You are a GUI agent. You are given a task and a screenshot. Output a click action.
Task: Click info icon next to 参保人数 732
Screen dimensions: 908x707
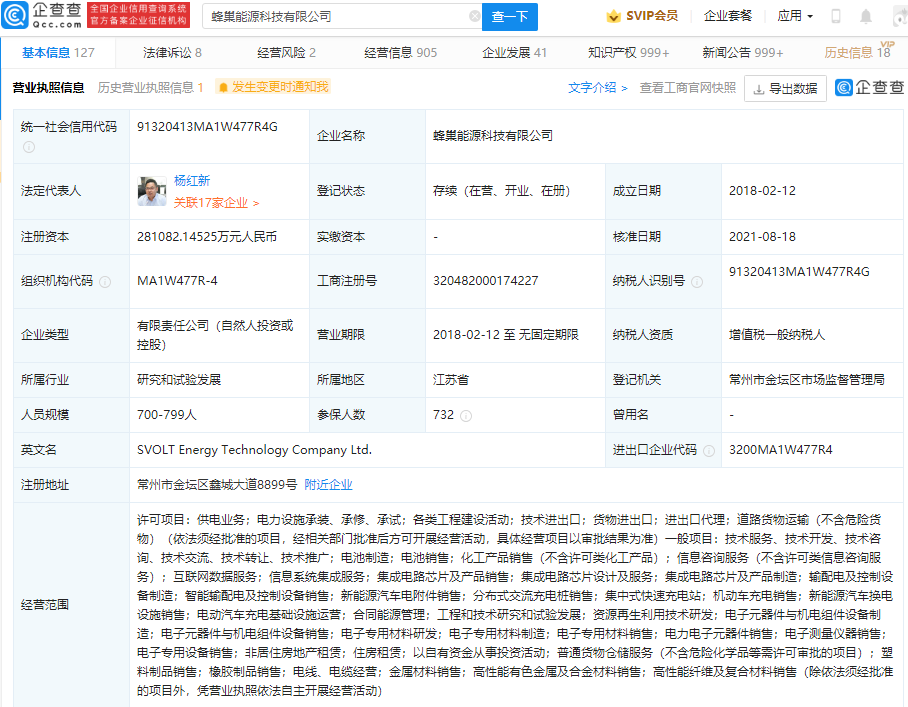click(x=466, y=416)
